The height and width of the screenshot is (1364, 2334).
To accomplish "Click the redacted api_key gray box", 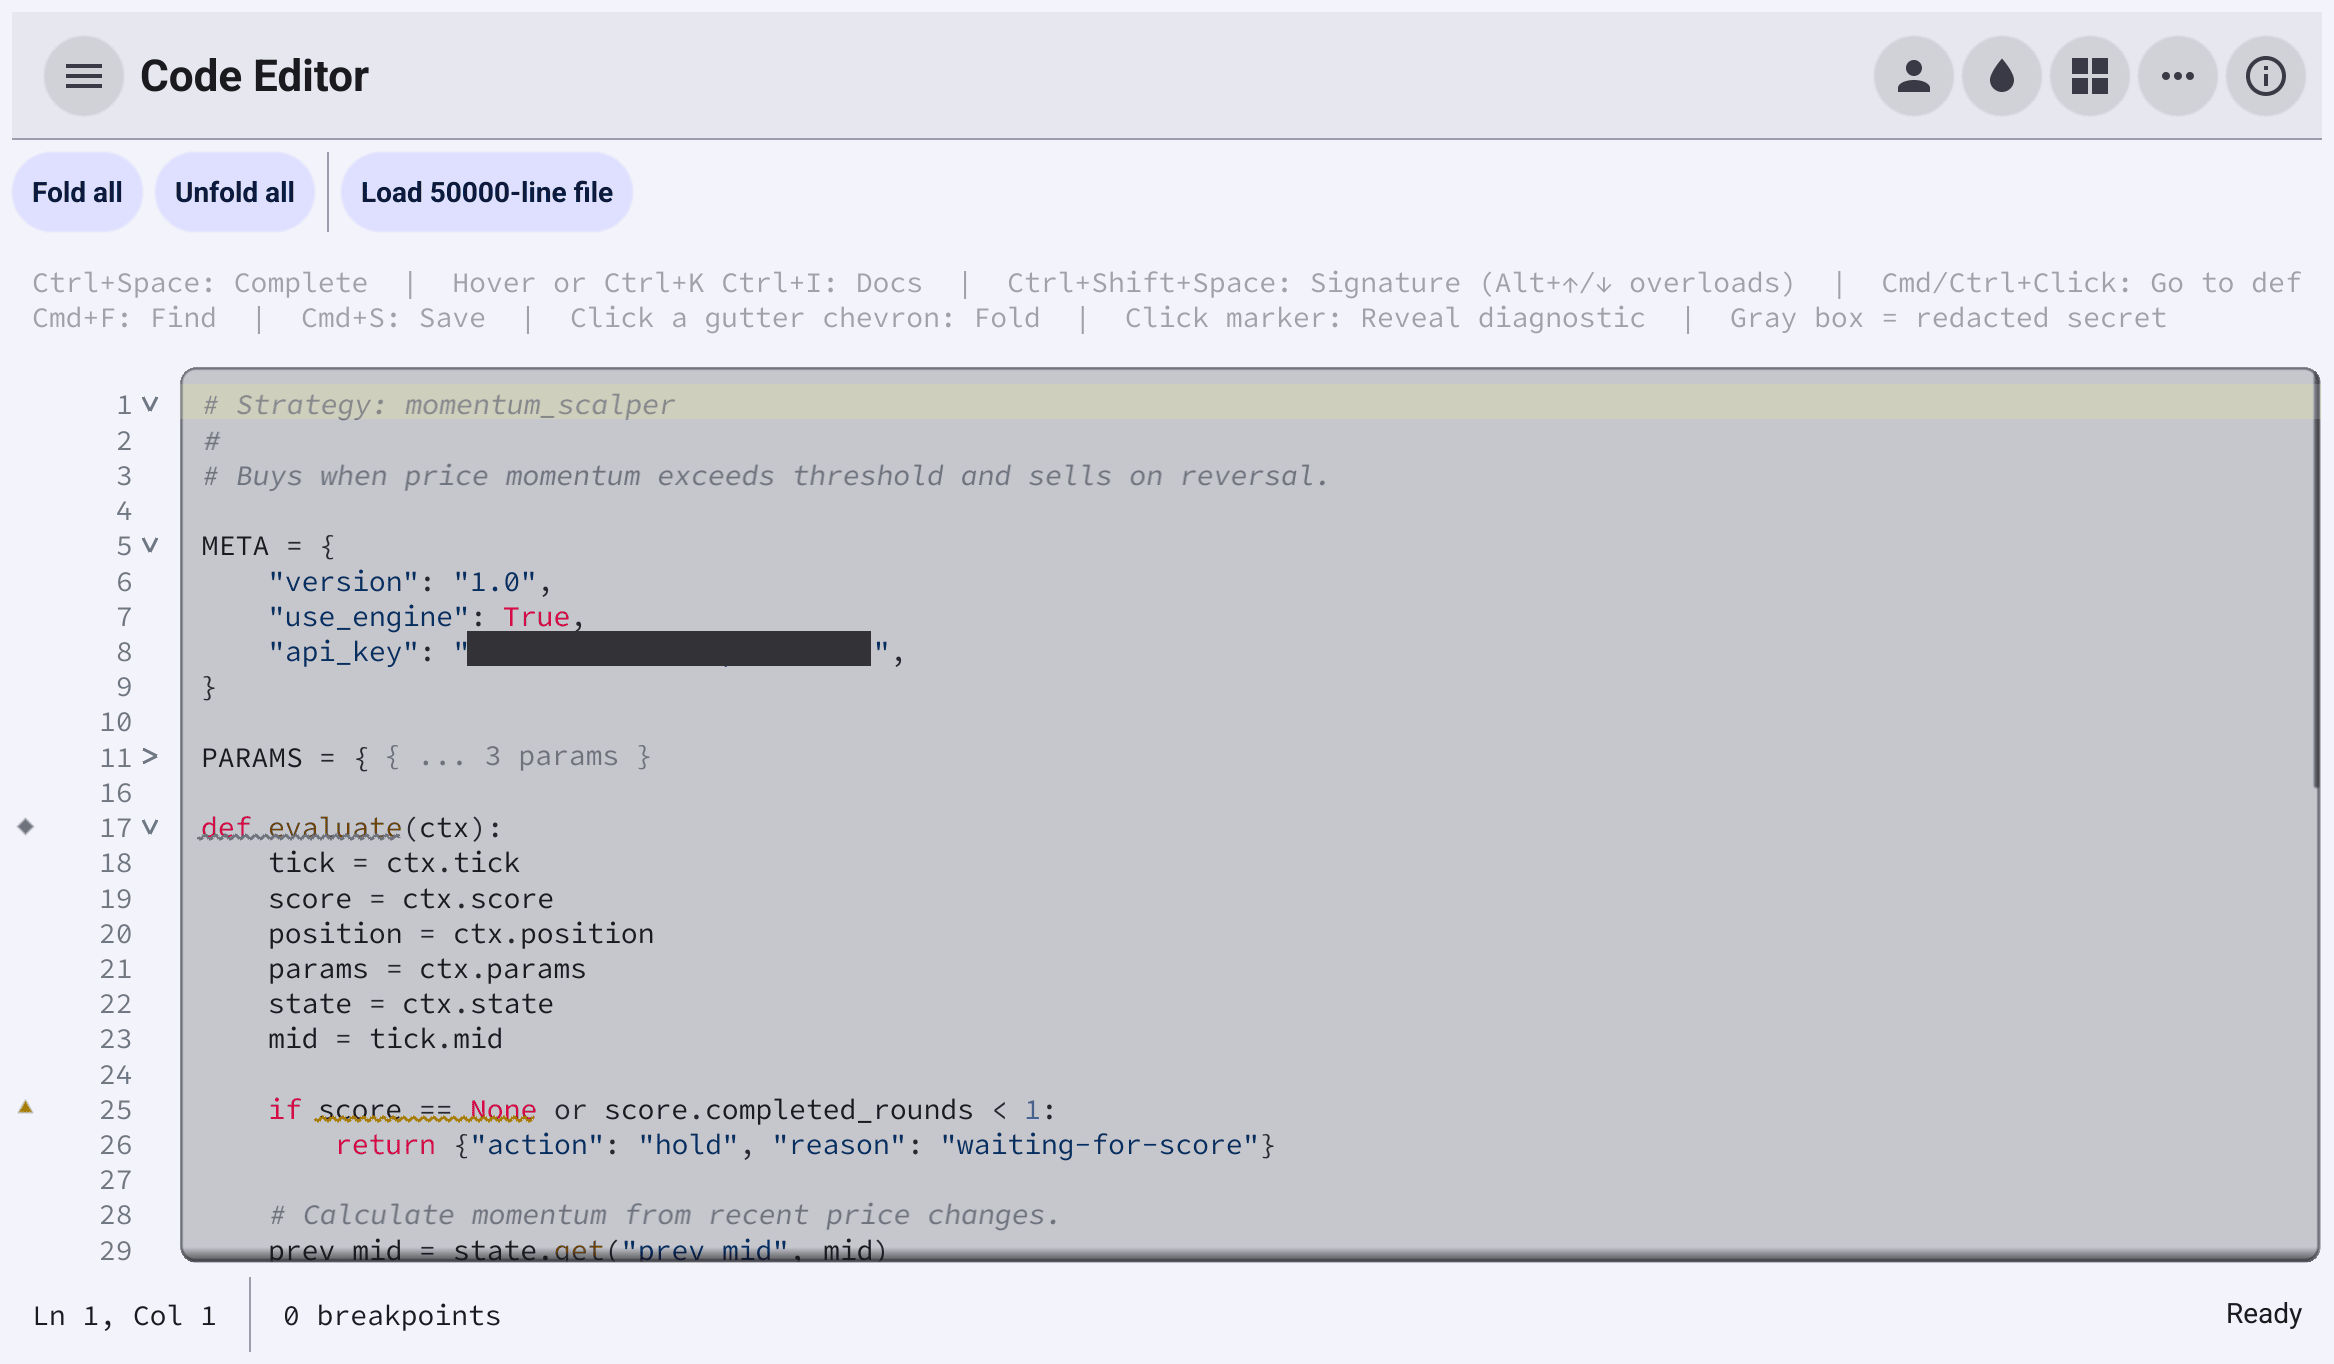I will (x=669, y=649).
